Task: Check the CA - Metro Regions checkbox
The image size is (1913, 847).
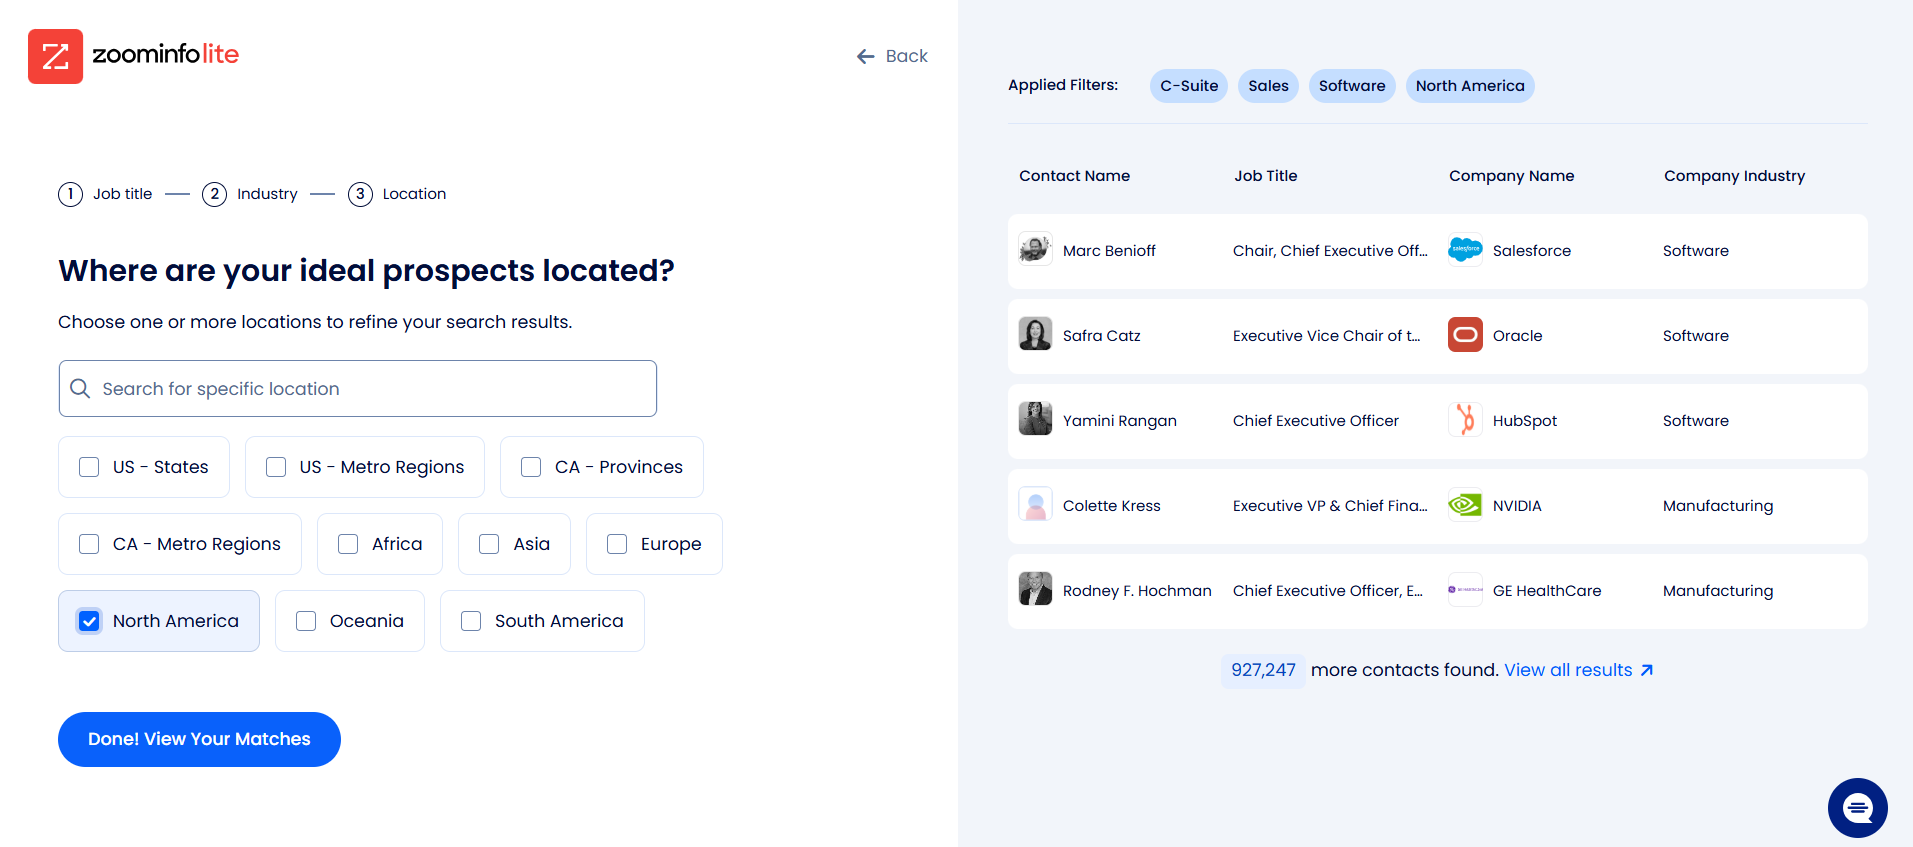Action: coord(89,544)
